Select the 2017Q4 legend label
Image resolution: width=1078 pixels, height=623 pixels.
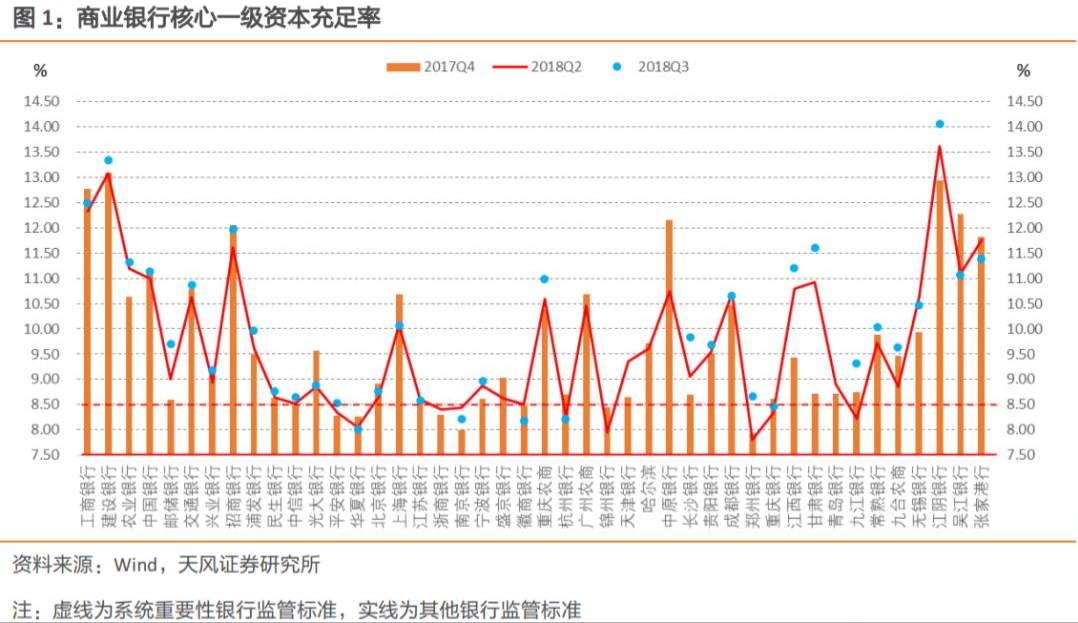[449, 67]
